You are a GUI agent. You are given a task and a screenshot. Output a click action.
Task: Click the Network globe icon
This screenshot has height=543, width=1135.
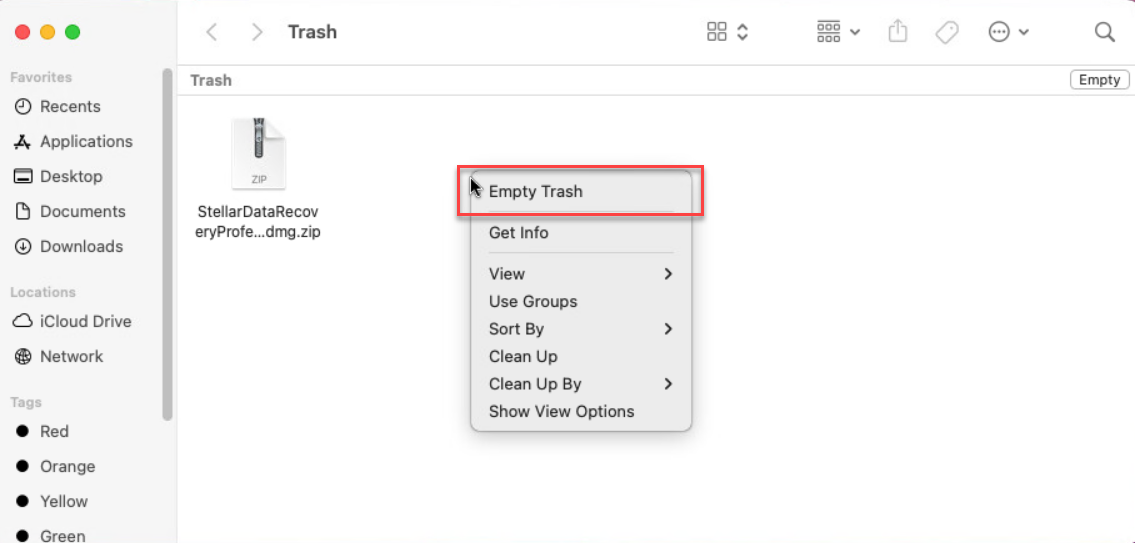coord(23,357)
